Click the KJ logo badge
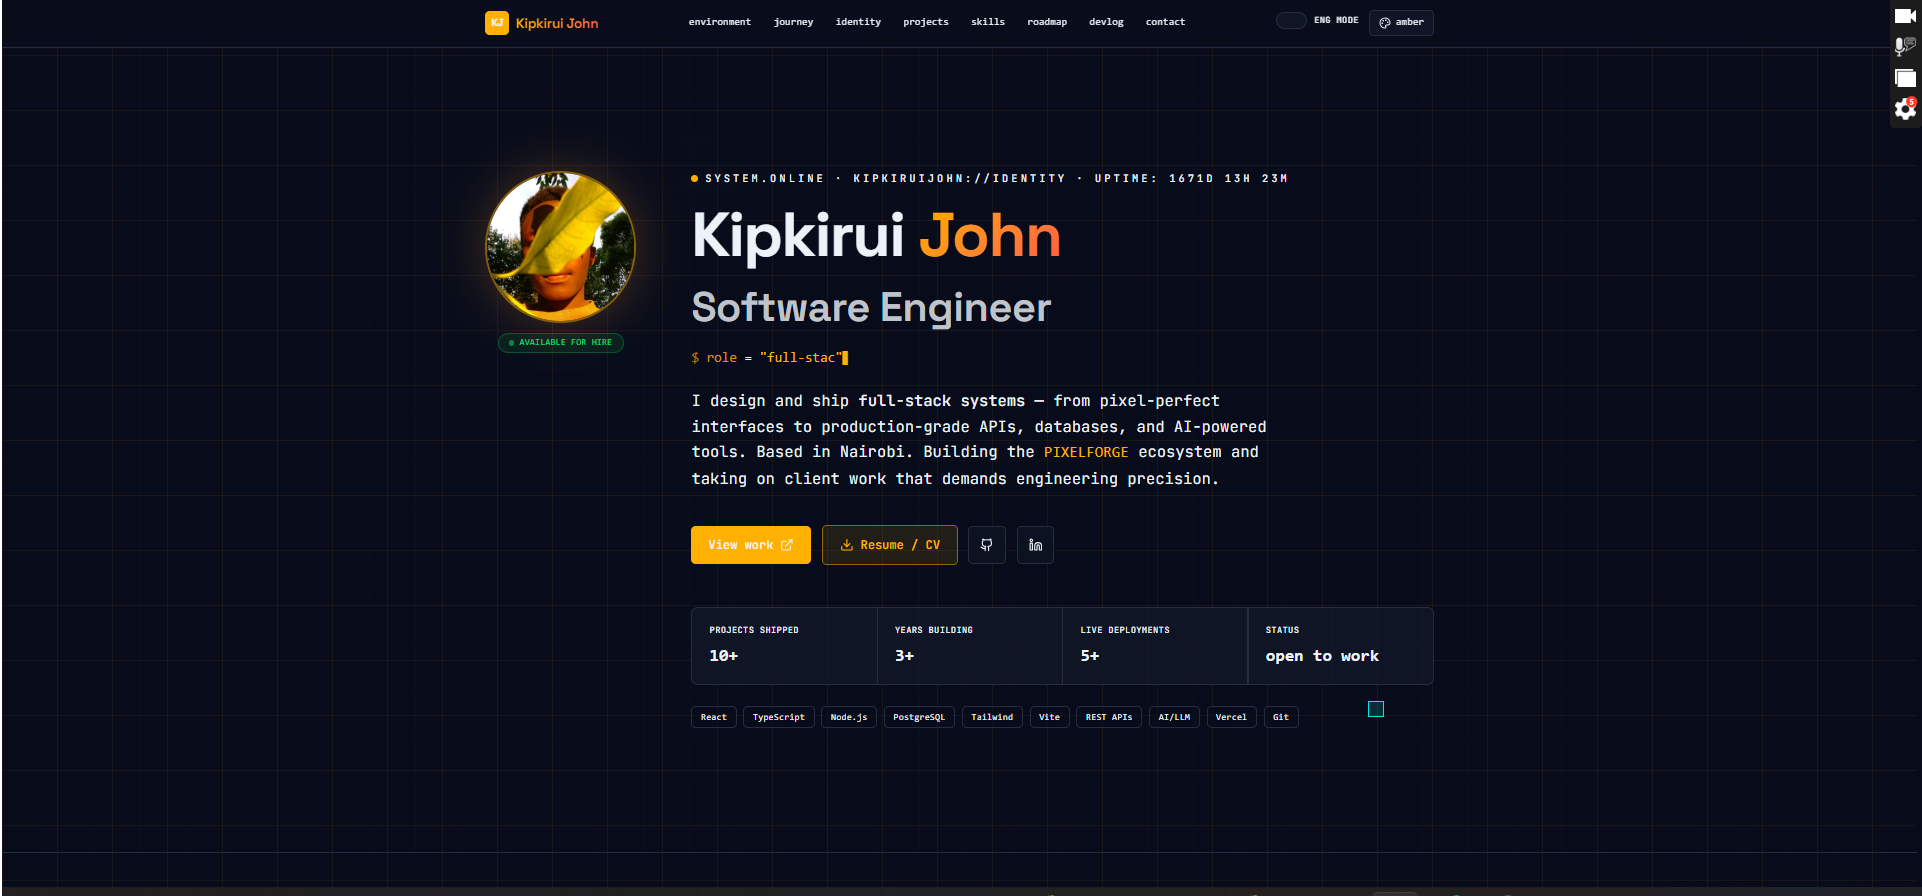Viewport: 1922px width, 896px height. 497,23
